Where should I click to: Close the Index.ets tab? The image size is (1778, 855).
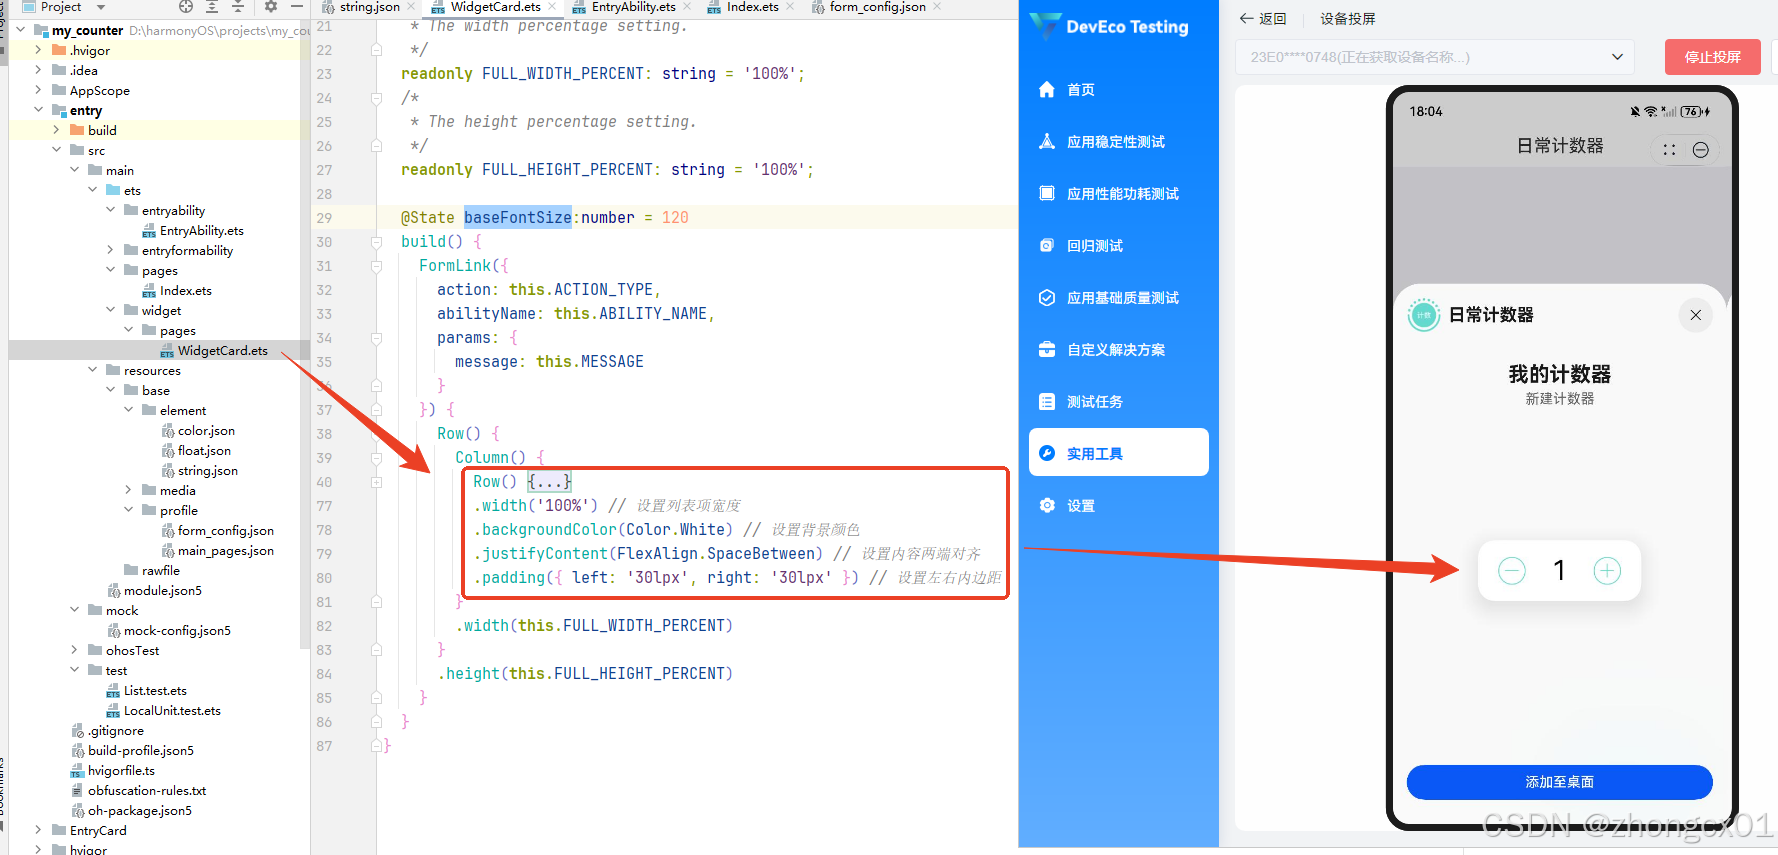(790, 7)
